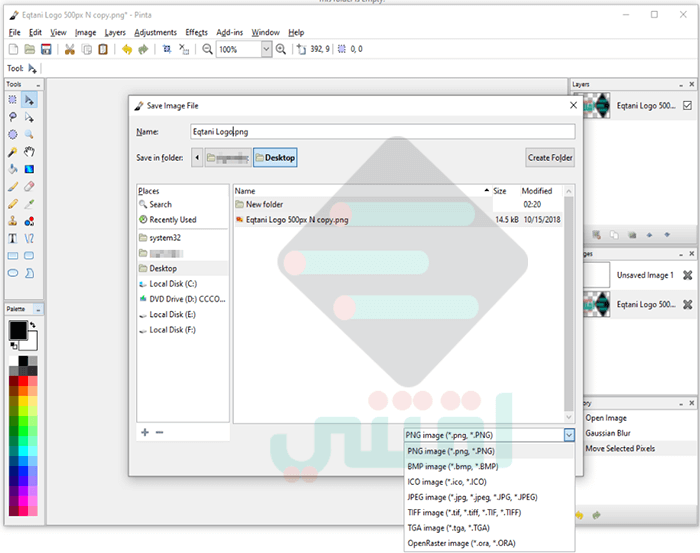The image size is (700, 553).
Task: Remove bookmark with the minus button
Action: click(159, 432)
